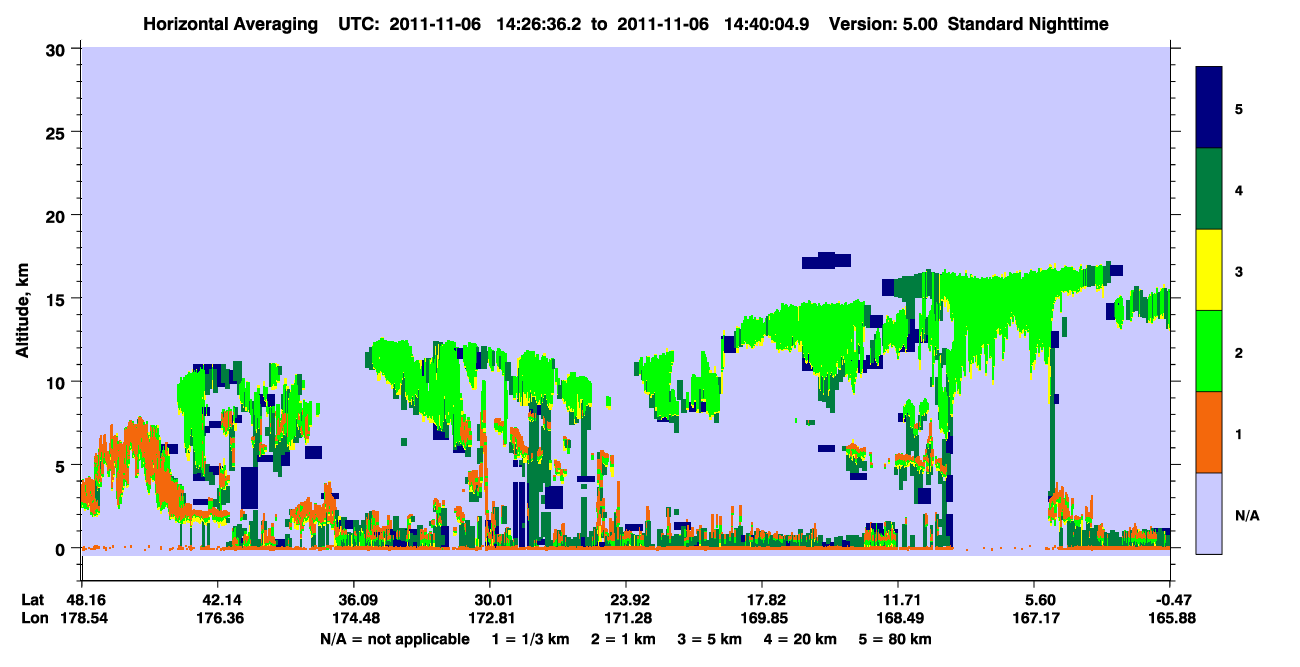Click longitude value 165.88
This screenshot has height=667, width=1300.
1170,618
